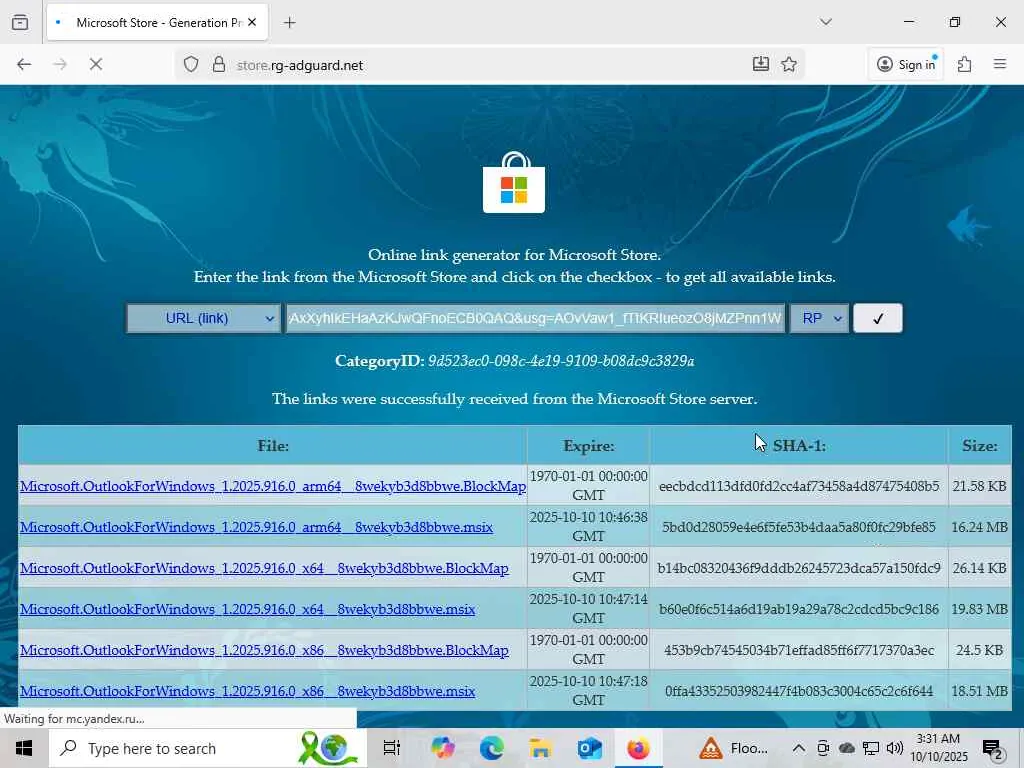Click the 18.51 MB size cell
Image resolution: width=1024 pixels, height=768 pixels.
980,691
